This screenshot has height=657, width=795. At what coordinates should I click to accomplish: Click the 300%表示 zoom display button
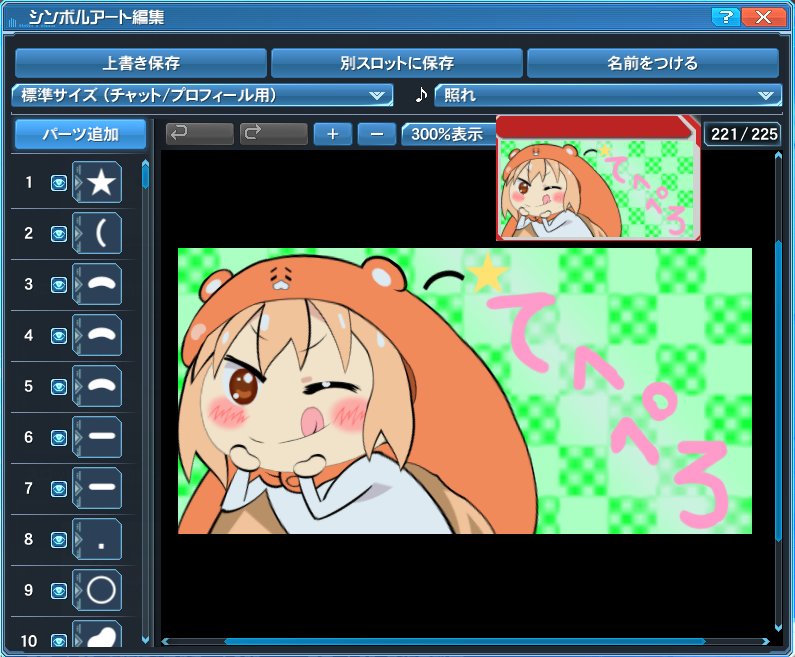pos(448,134)
